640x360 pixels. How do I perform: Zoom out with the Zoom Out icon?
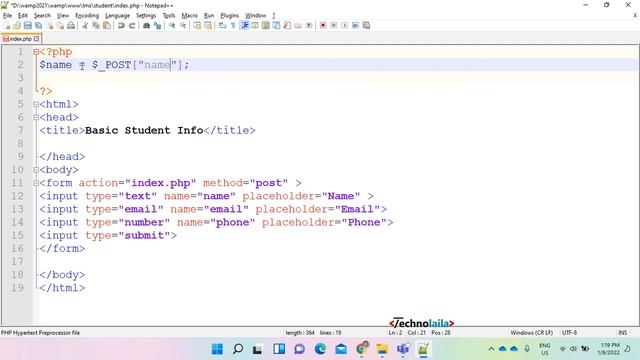pos(183,25)
